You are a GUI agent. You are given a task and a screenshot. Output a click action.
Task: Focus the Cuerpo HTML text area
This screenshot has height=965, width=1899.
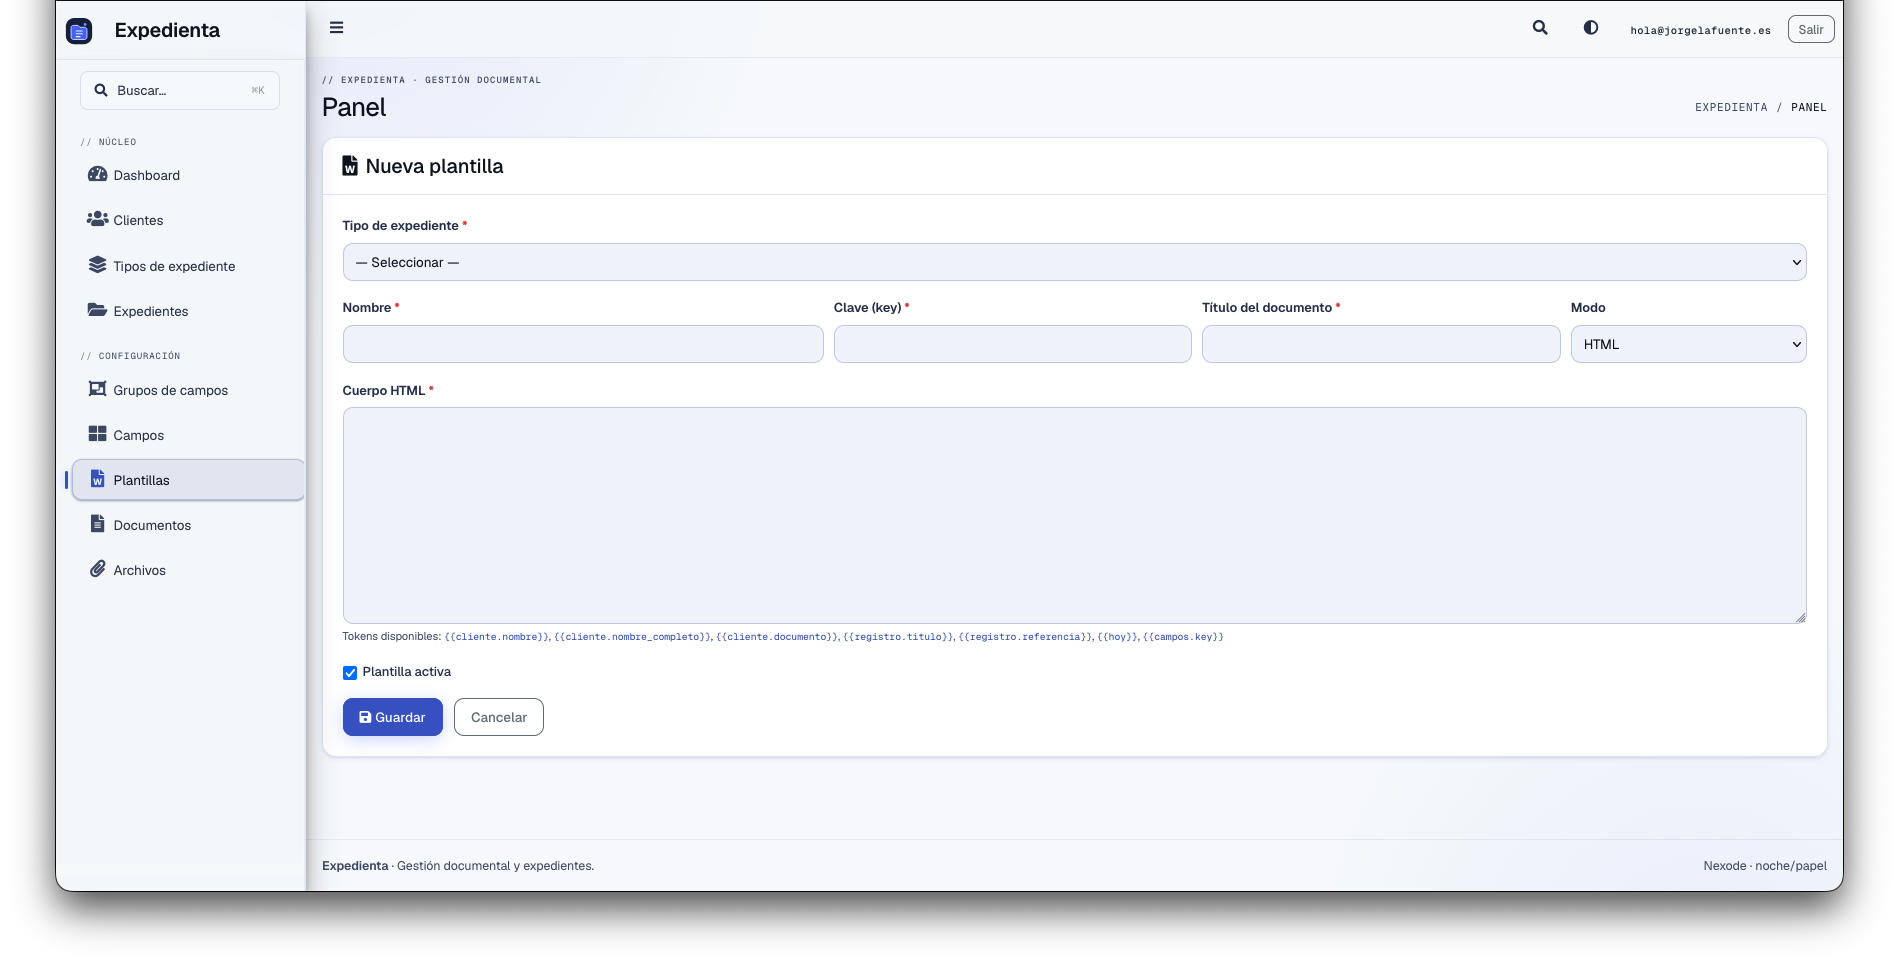tap(1074, 515)
